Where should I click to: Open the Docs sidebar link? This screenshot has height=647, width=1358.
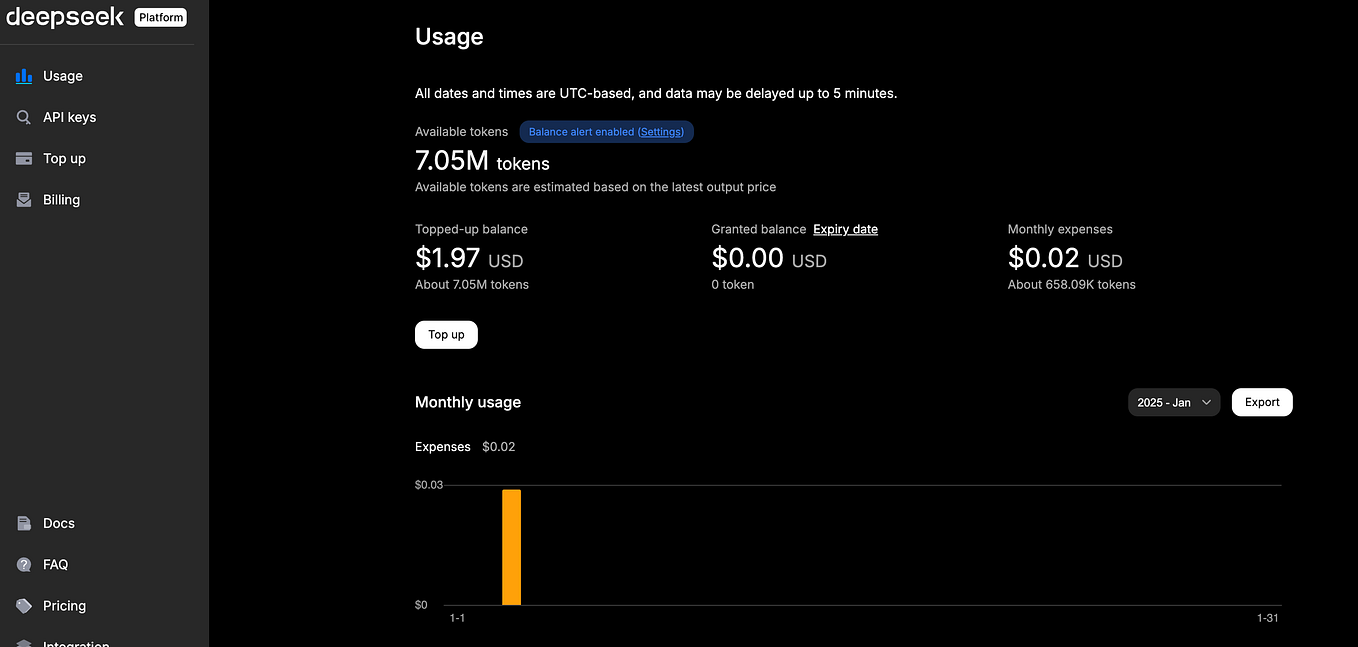[x=59, y=523]
